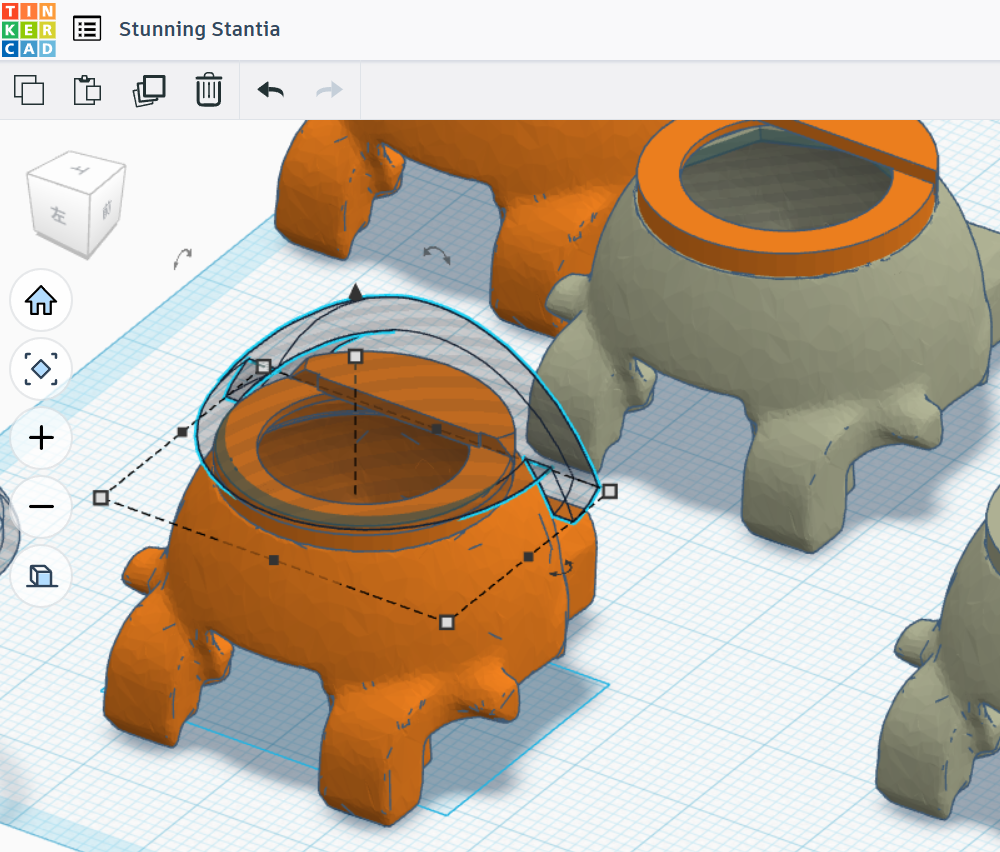1000x852 pixels.
Task: Switch to orthographic view
Action: point(41,575)
